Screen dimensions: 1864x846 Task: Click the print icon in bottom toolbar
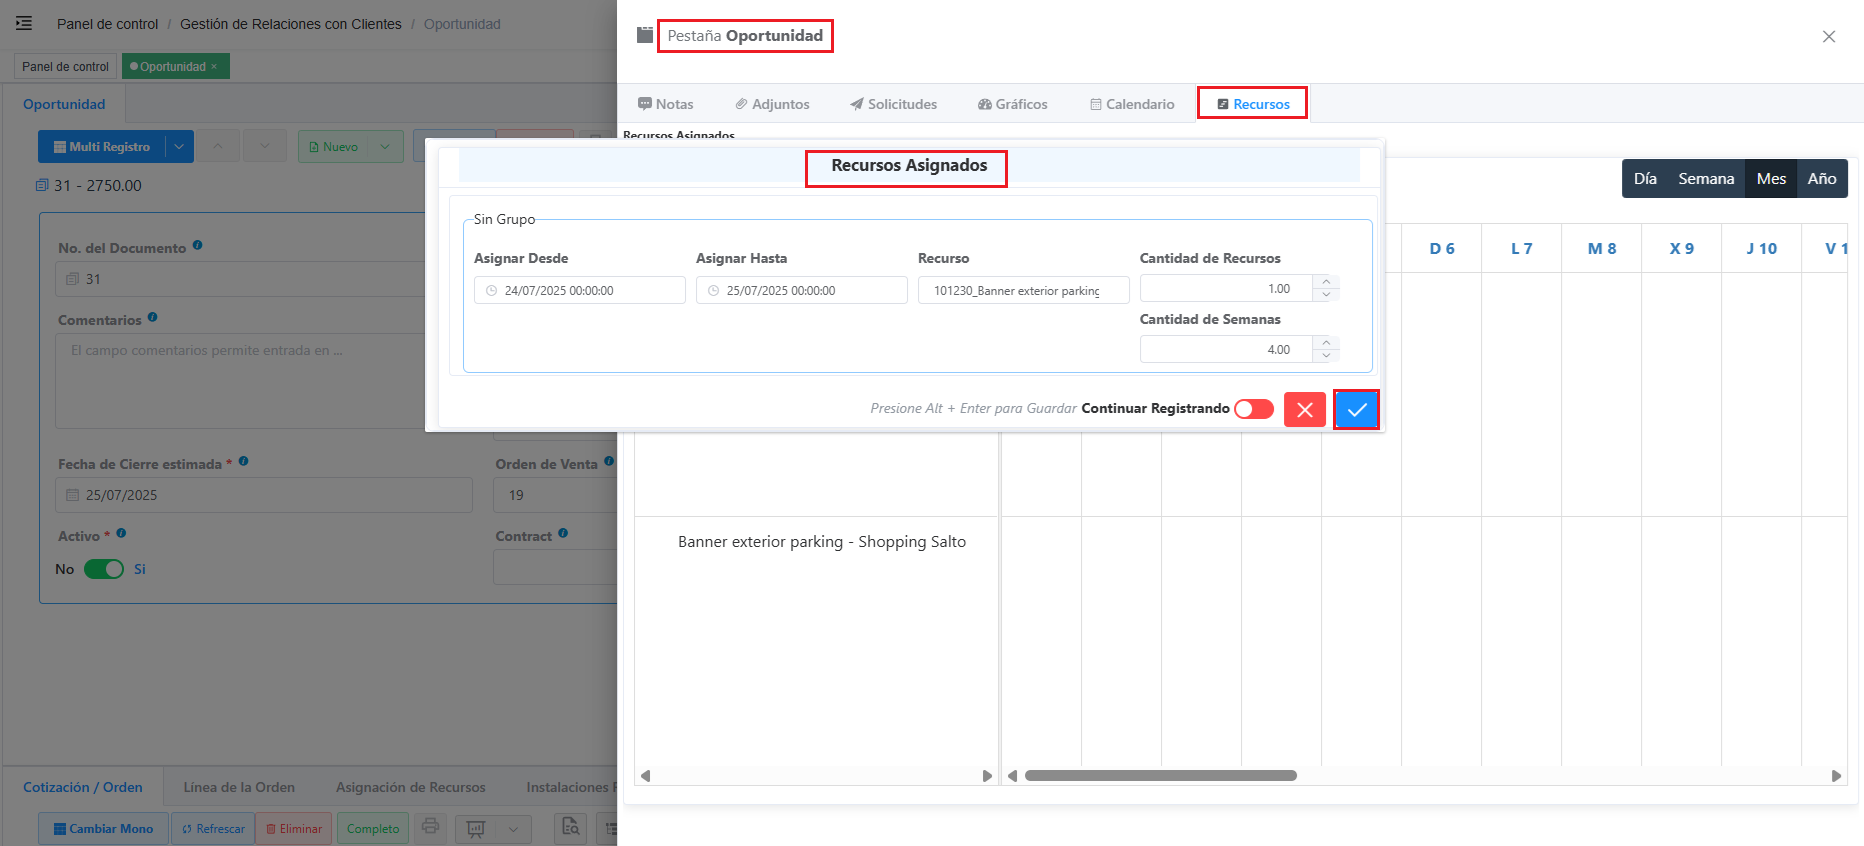click(x=430, y=827)
